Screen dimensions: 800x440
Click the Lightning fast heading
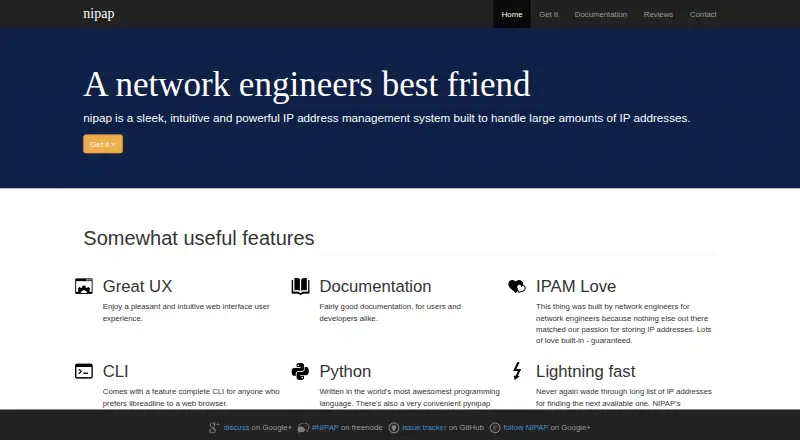585,371
